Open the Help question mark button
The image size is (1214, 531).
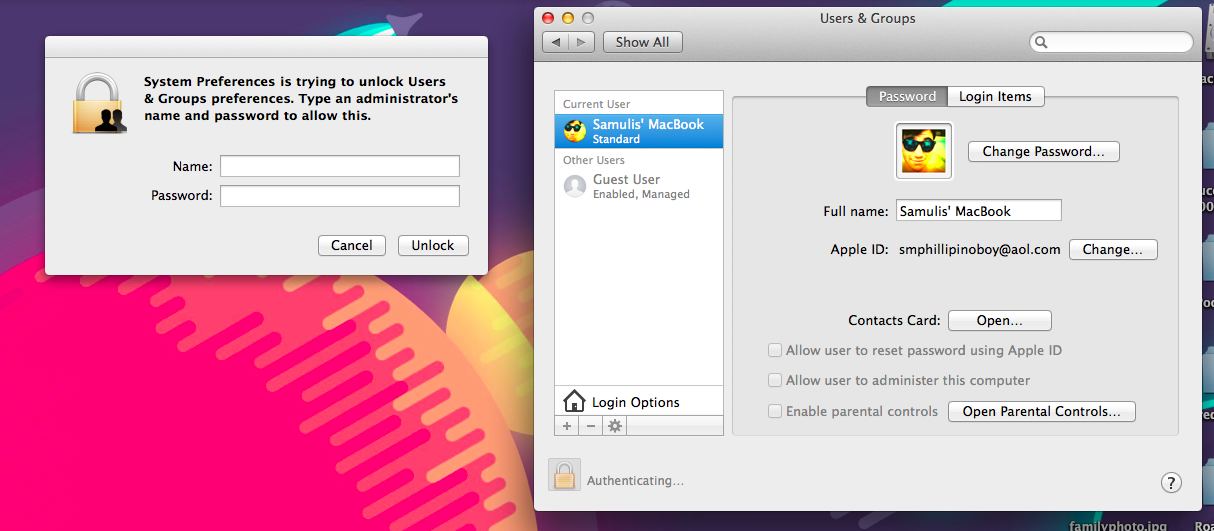tap(1171, 483)
